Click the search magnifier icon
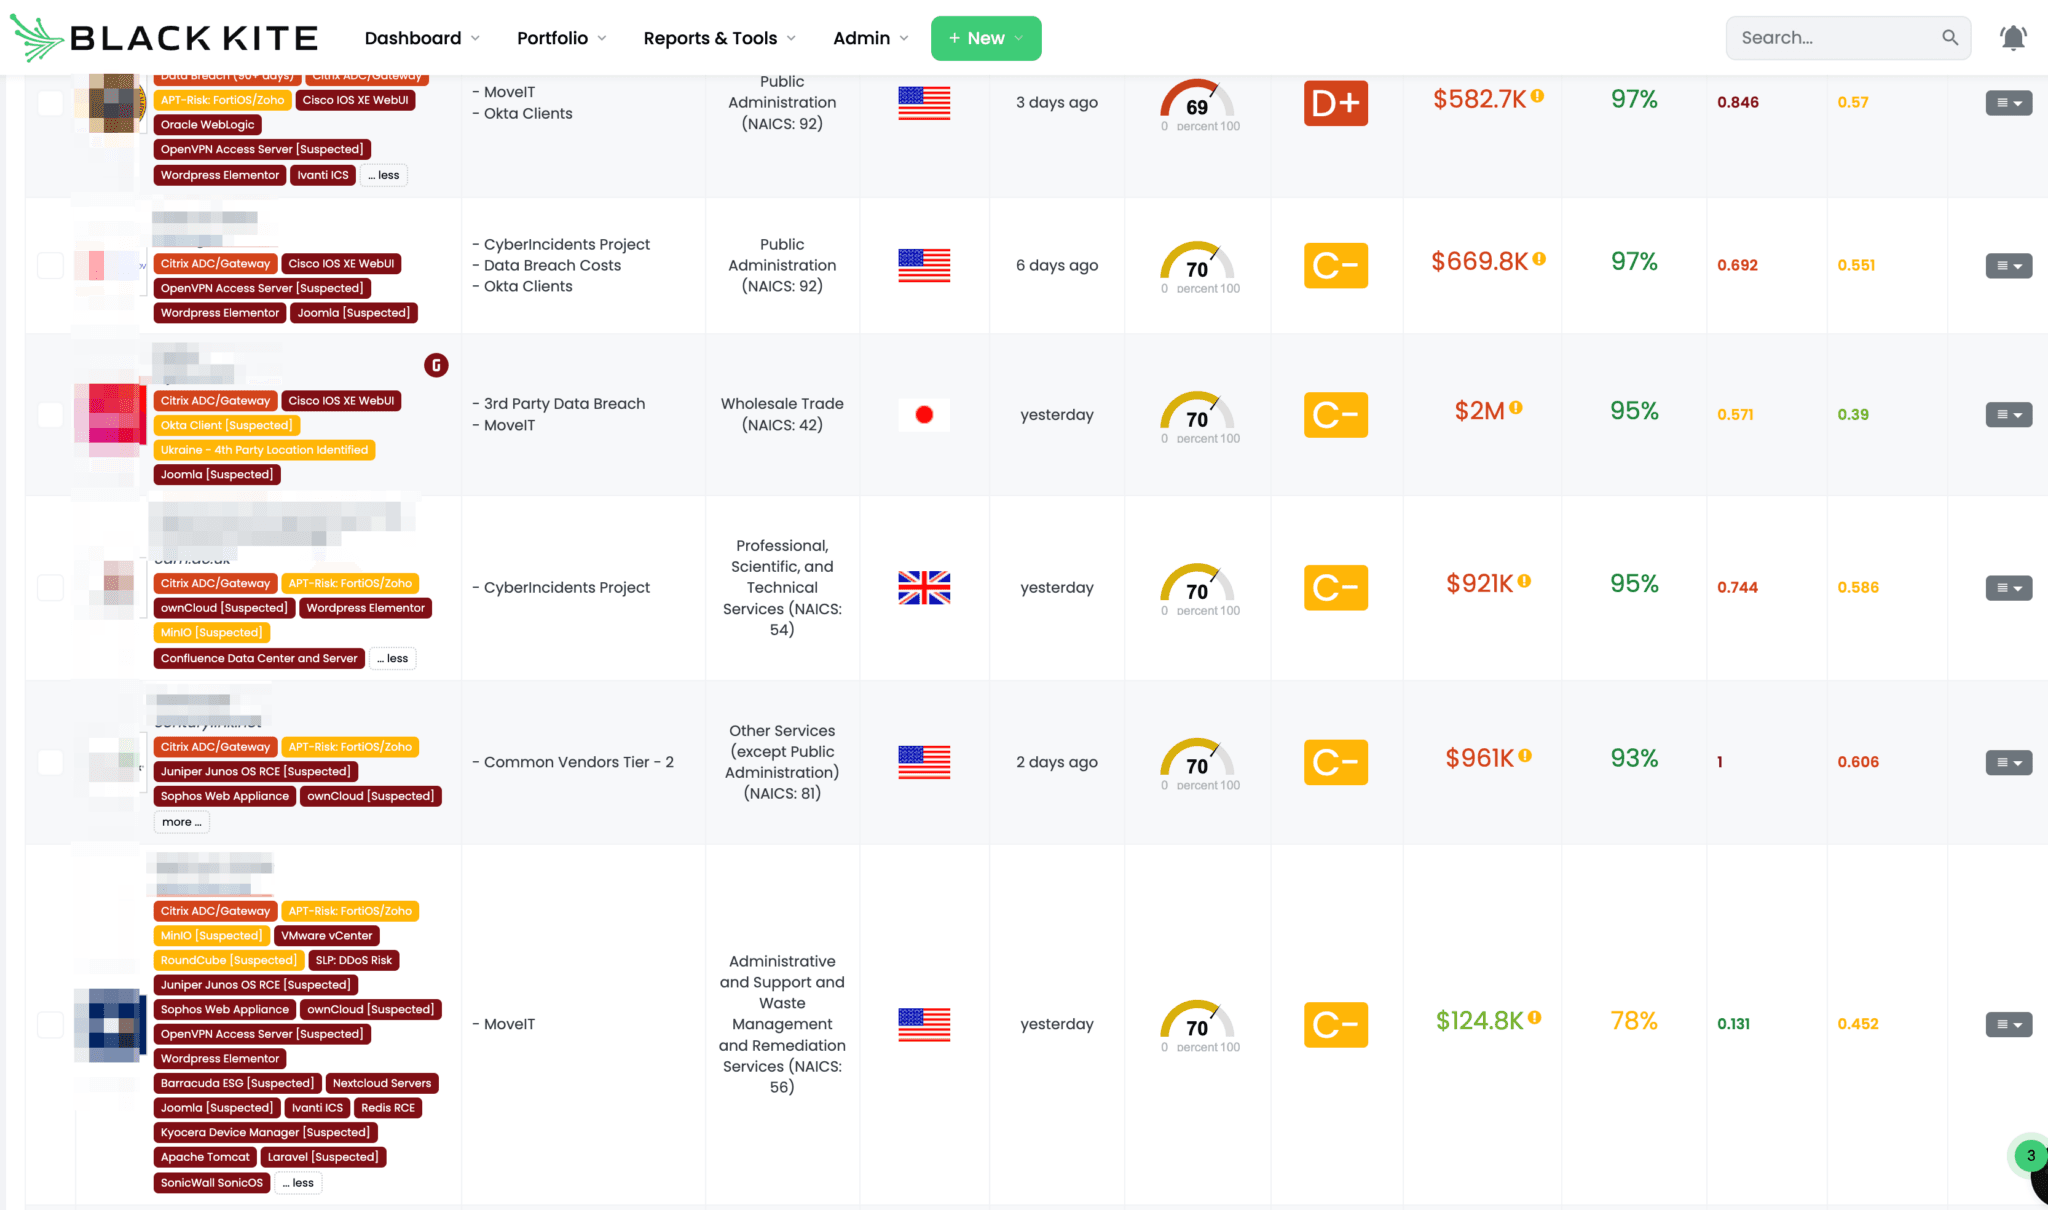Screen dimensions: 2048x1210 1949,38
